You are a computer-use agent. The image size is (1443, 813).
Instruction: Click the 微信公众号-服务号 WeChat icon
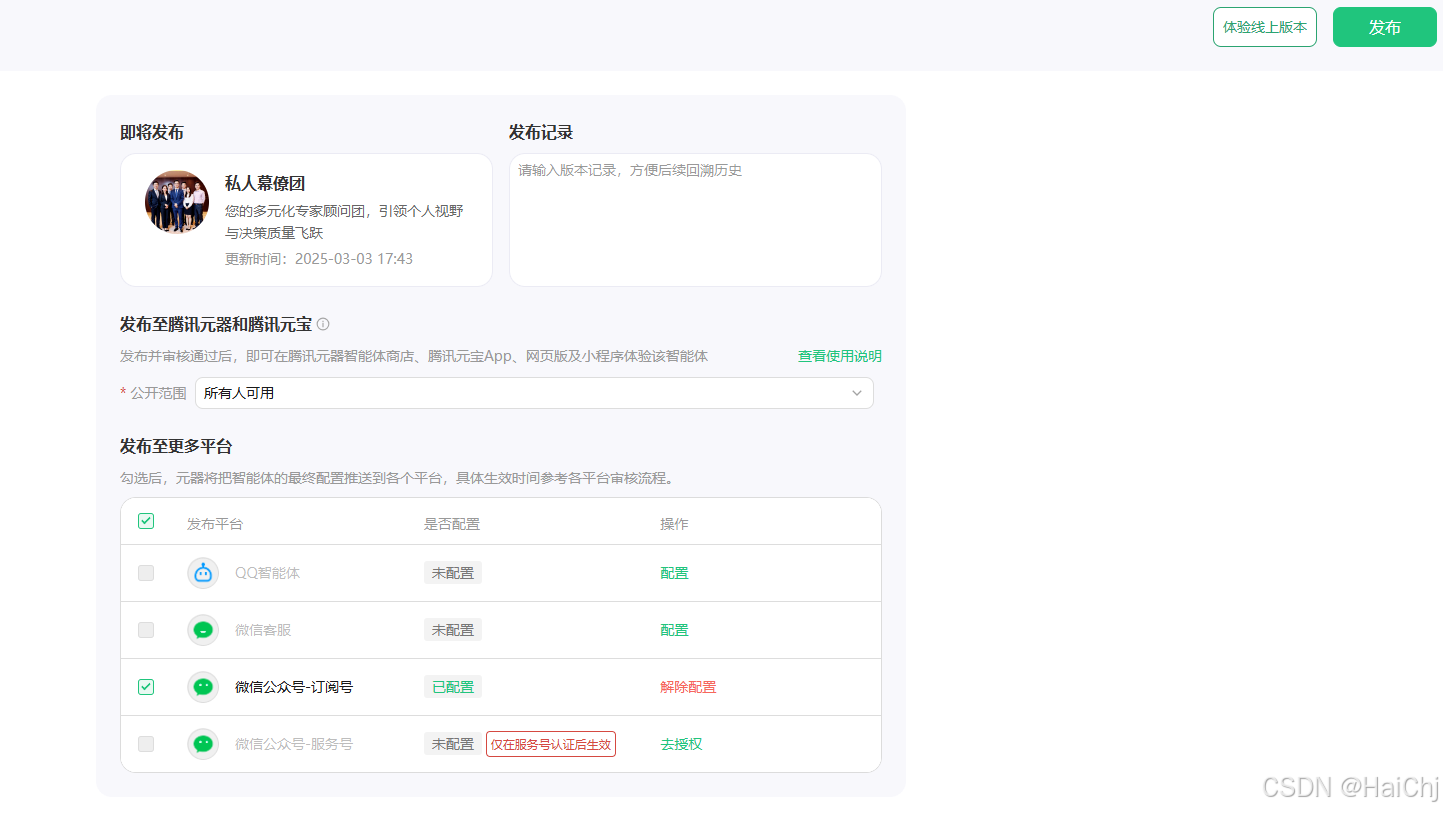pos(203,744)
